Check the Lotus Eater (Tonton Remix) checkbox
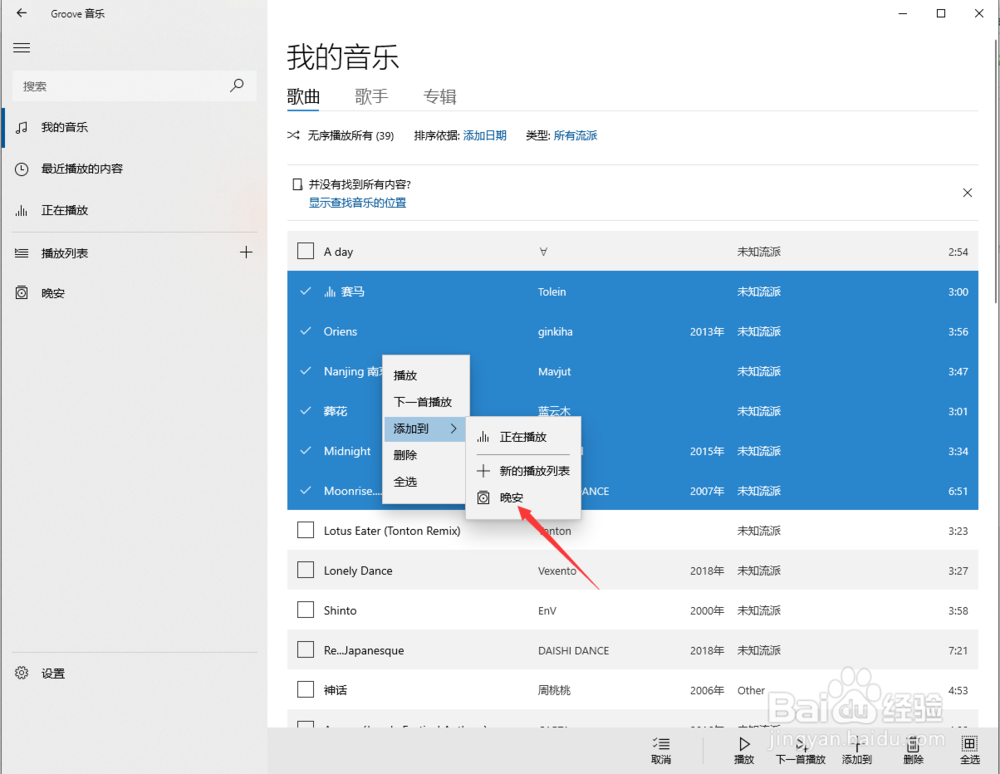The width and height of the screenshot is (1000, 774). 305,530
